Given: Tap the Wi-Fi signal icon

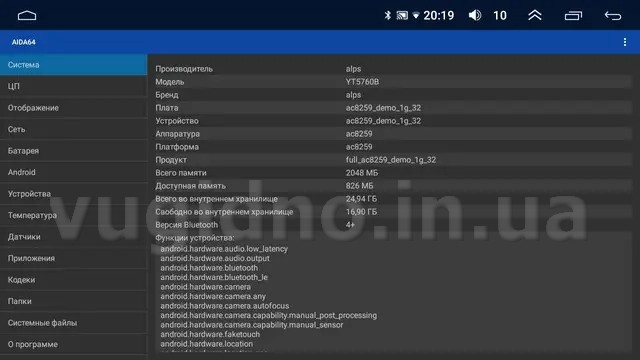Looking at the screenshot, I should pyautogui.click(x=416, y=16).
